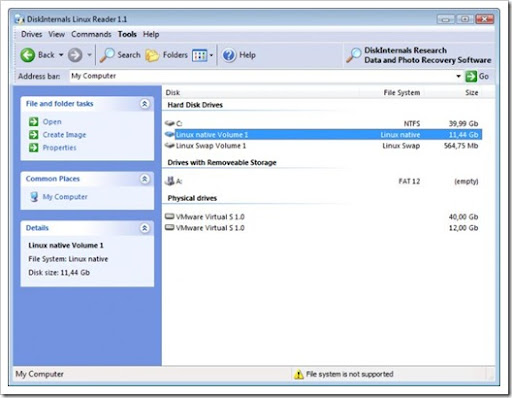The width and height of the screenshot is (512, 398).
Task: Click the Create Image arrow icon
Action: 33,135
